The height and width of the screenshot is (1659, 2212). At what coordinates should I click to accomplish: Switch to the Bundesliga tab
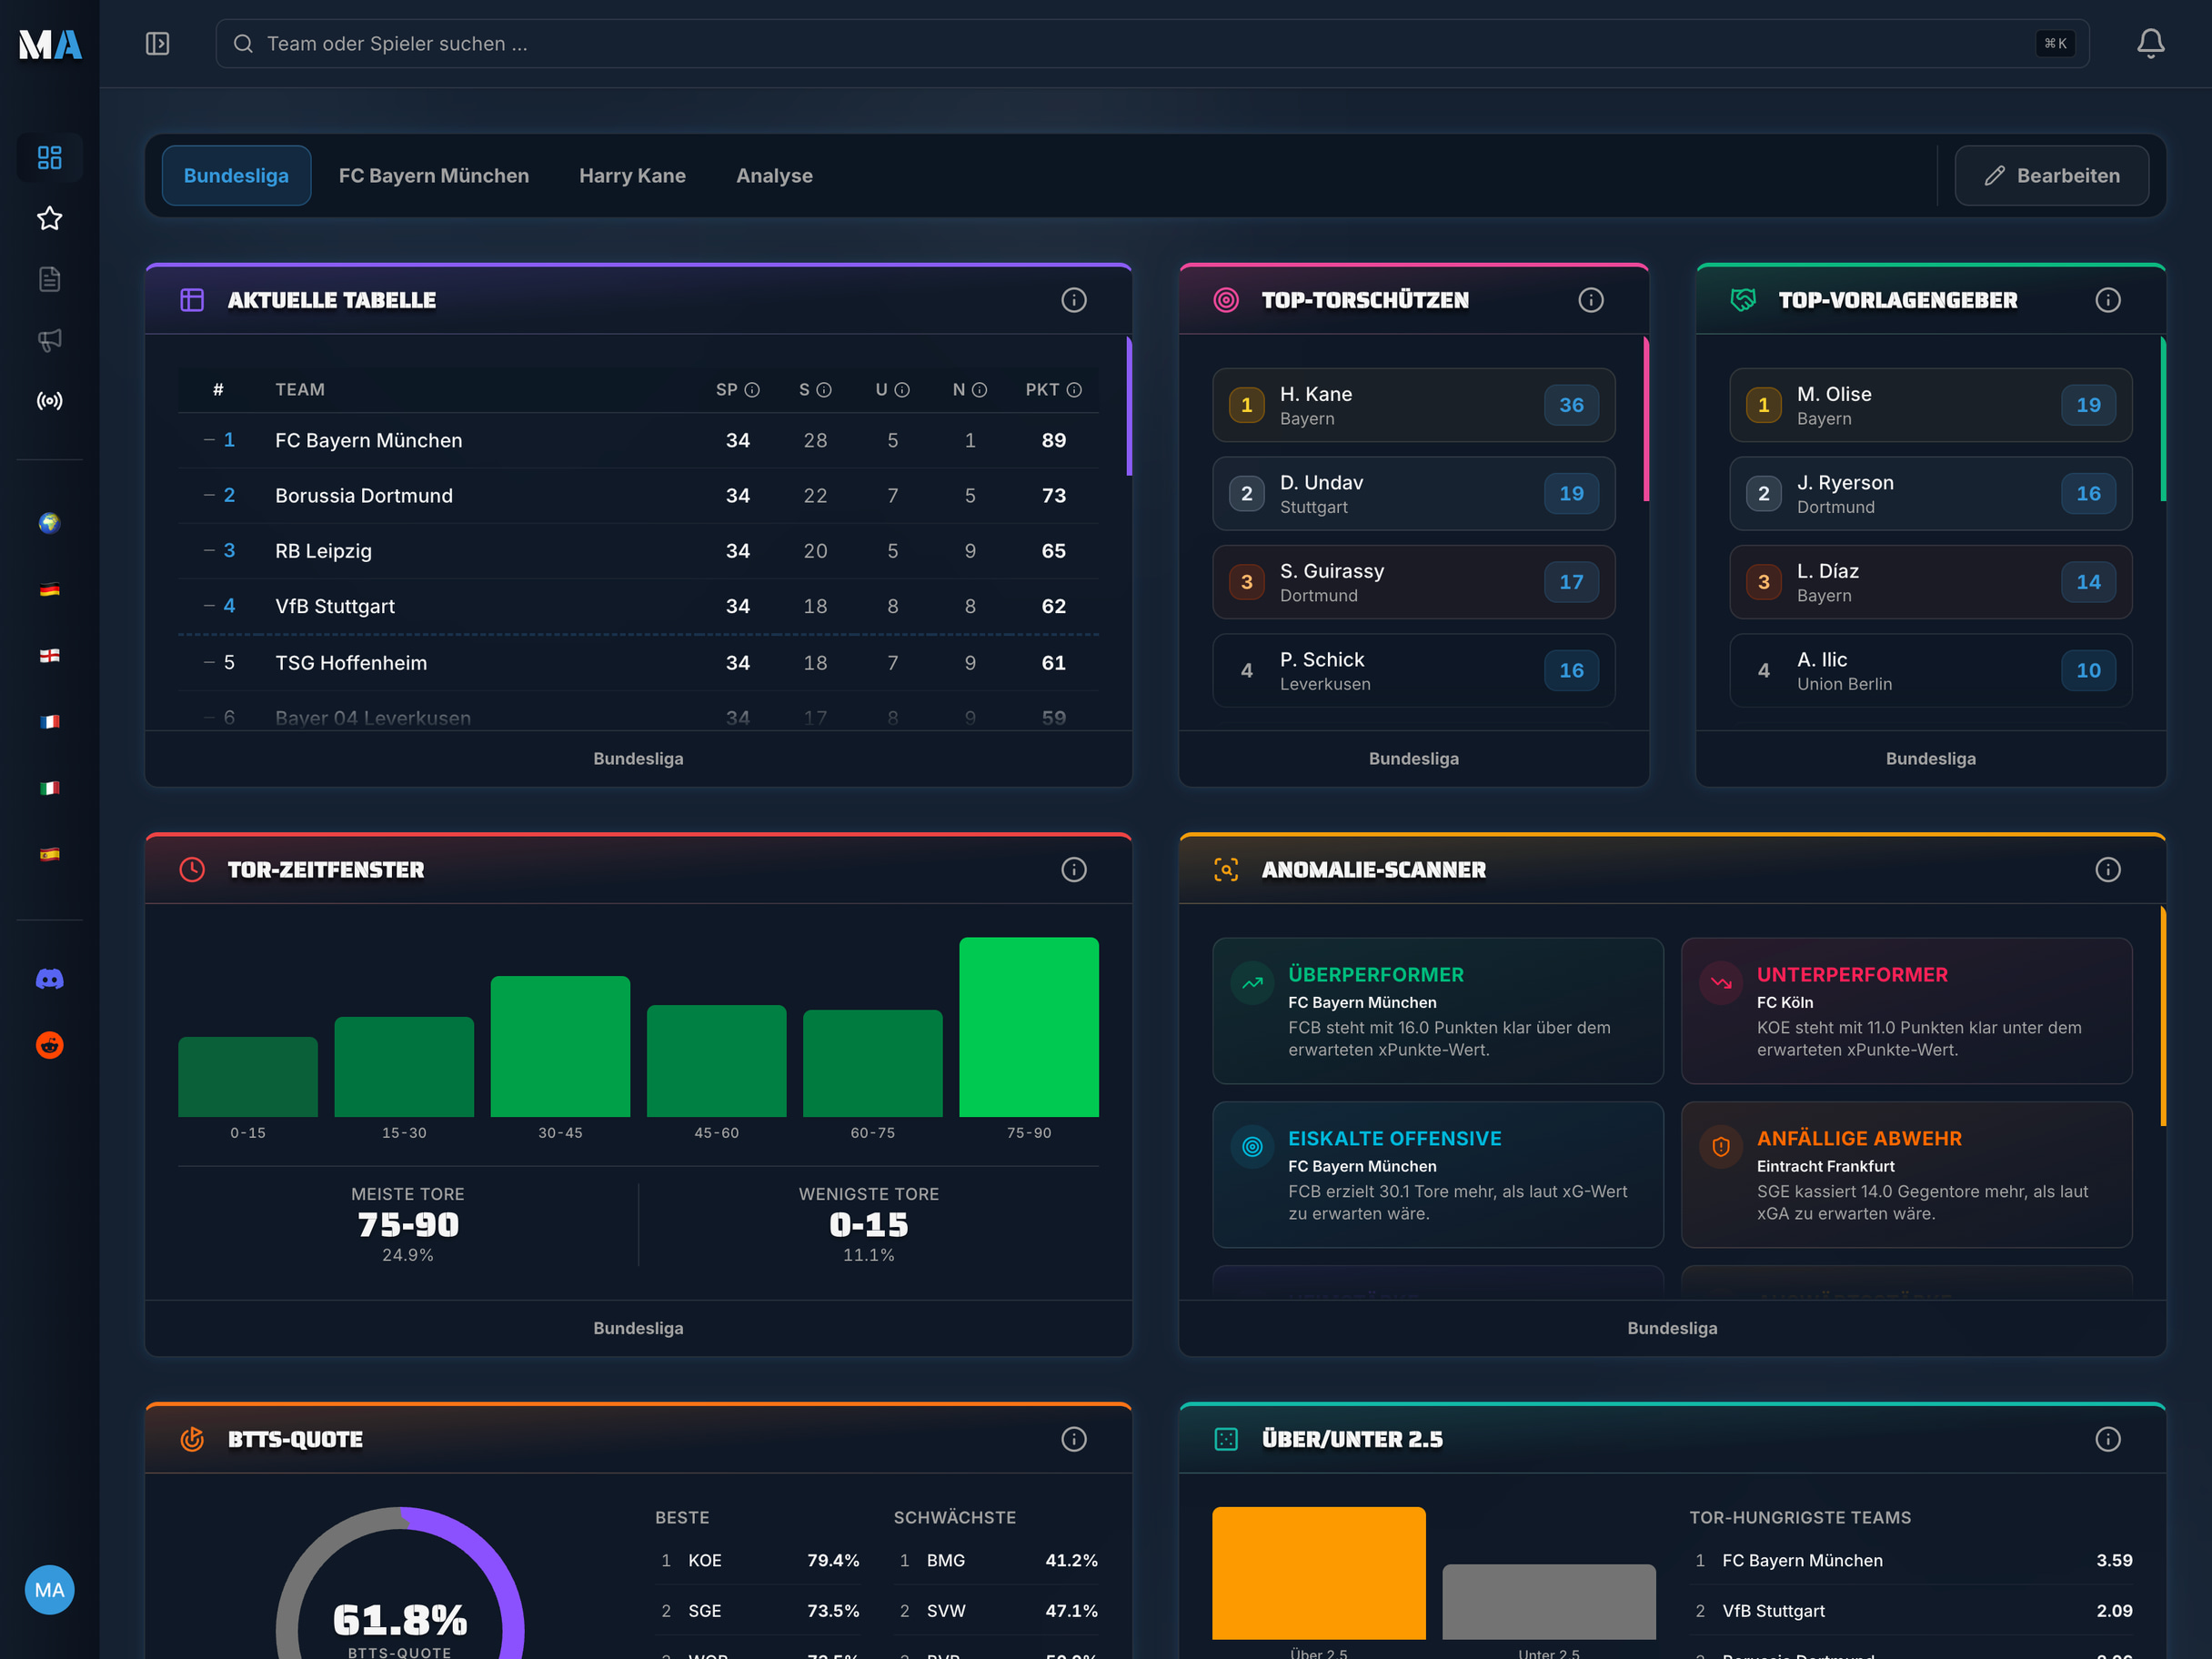[236, 176]
